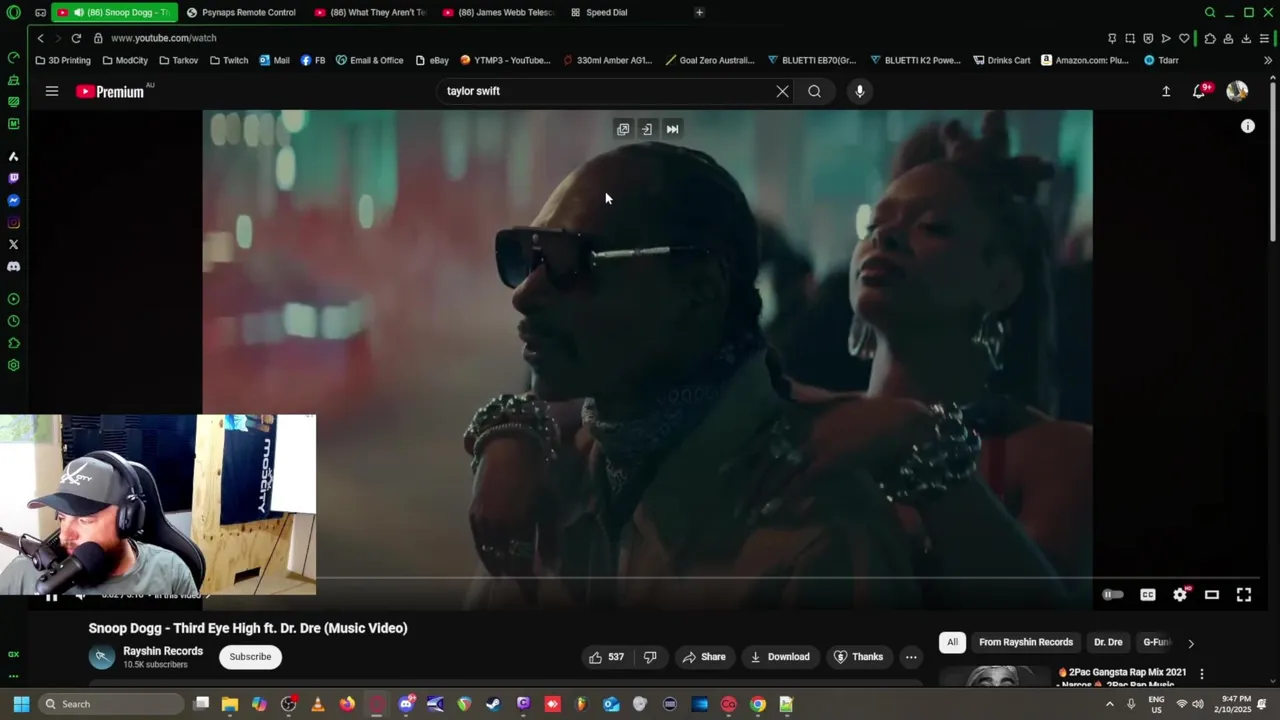The width and height of the screenshot is (1280, 720).
Task: Open more actions (three dots) under video
Action: coord(911,657)
